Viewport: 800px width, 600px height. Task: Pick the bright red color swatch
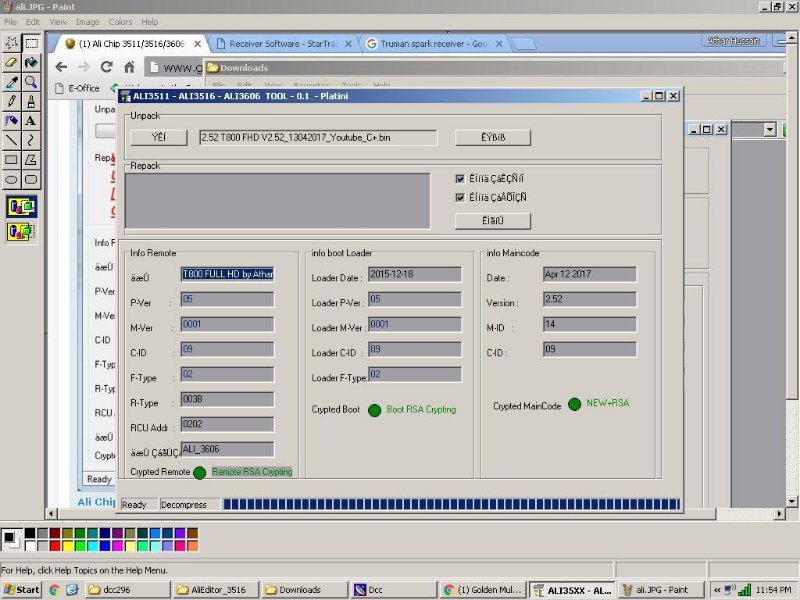(x=55, y=546)
